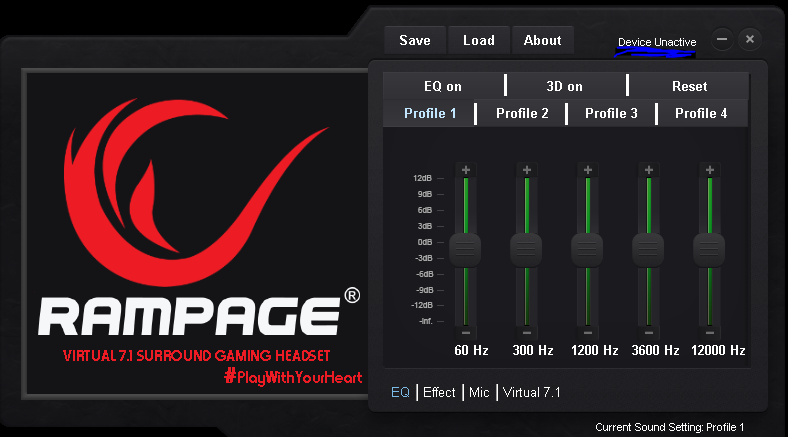Open the EQ section tab
This screenshot has height=437, width=788.
pos(400,392)
